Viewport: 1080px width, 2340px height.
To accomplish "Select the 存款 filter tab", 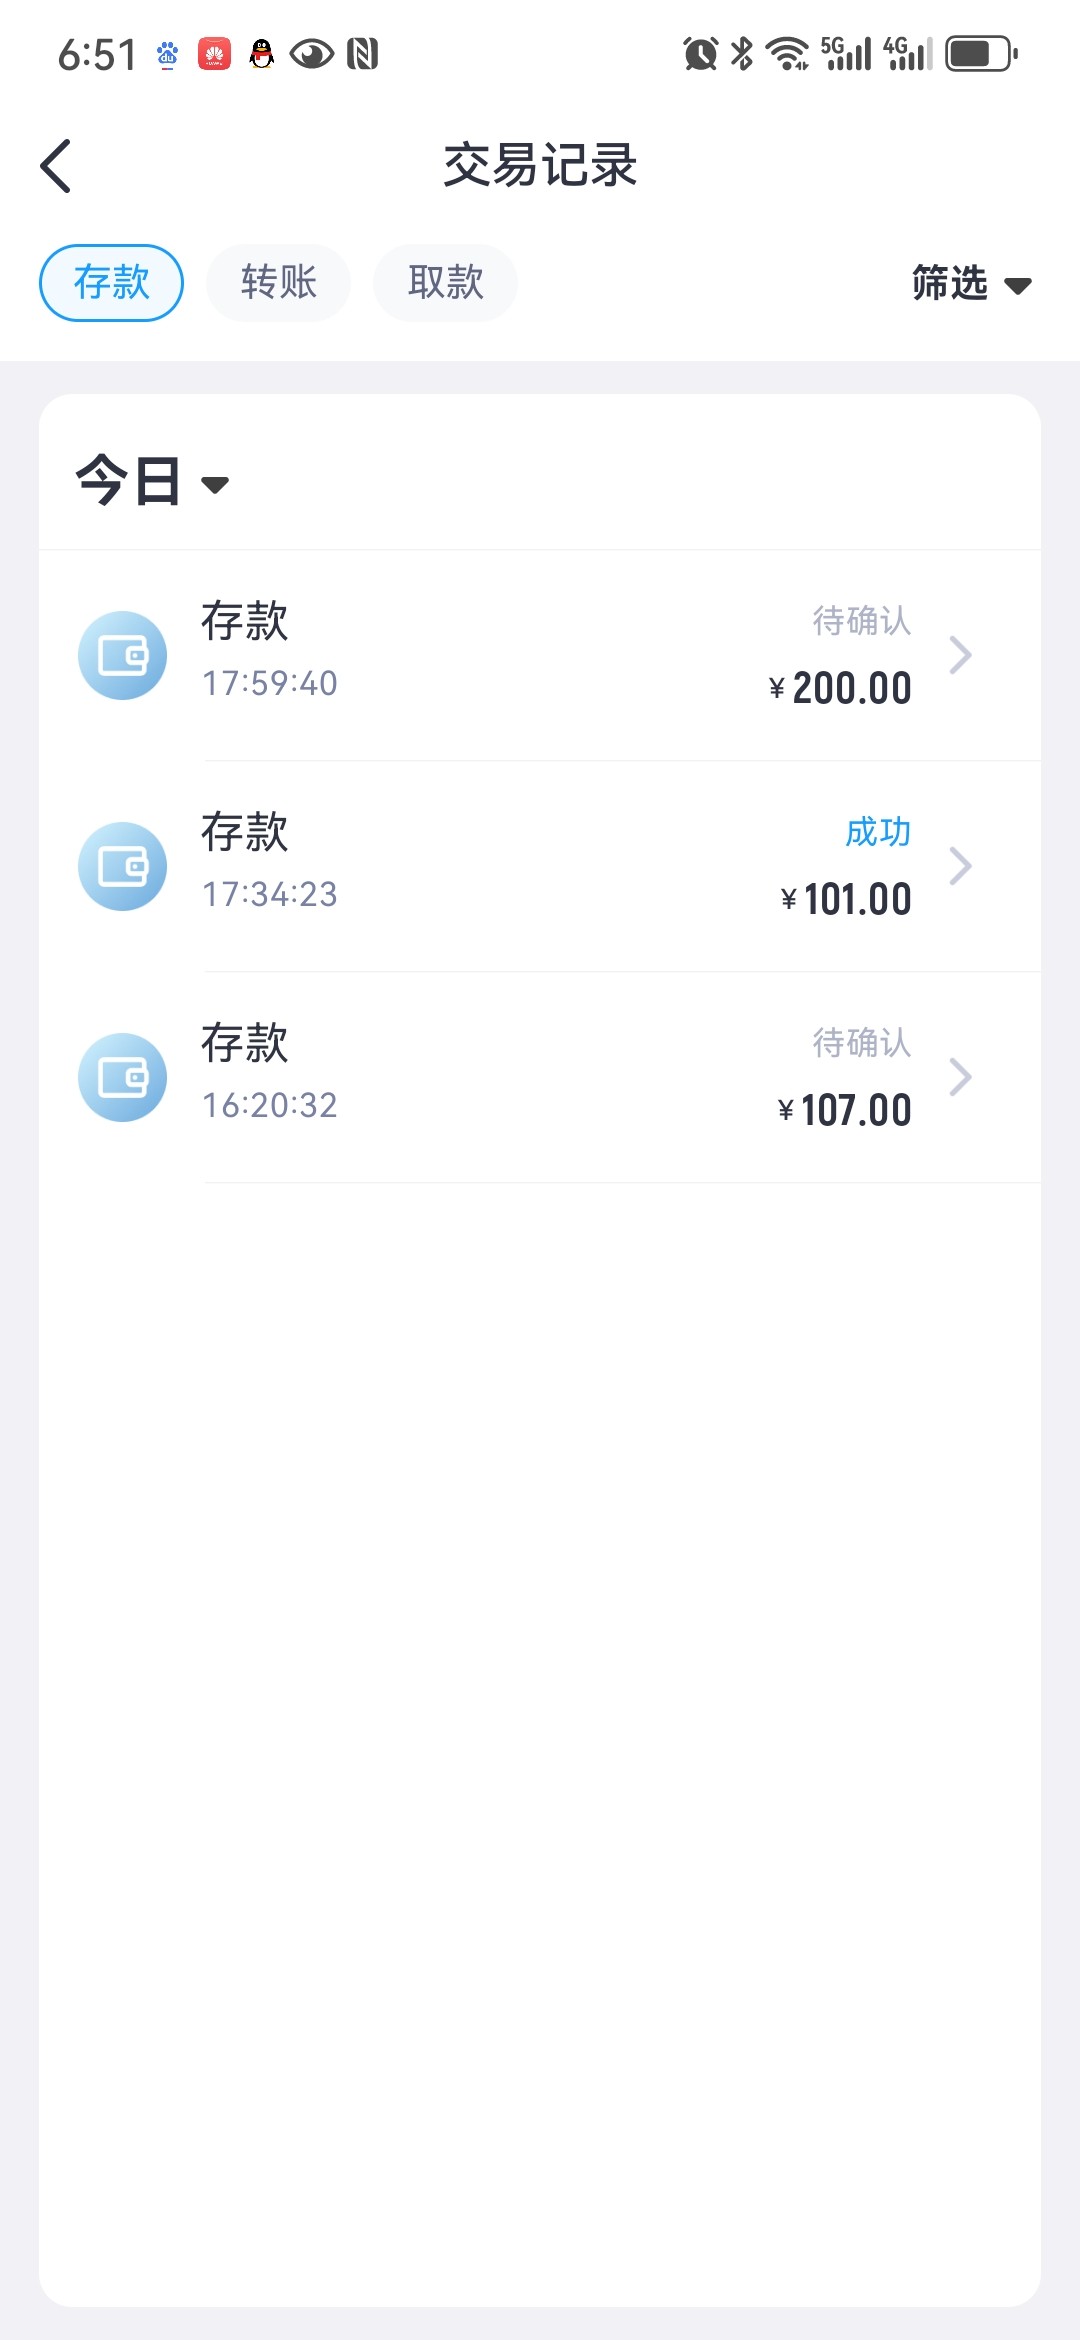I will [x=111, y=283].
